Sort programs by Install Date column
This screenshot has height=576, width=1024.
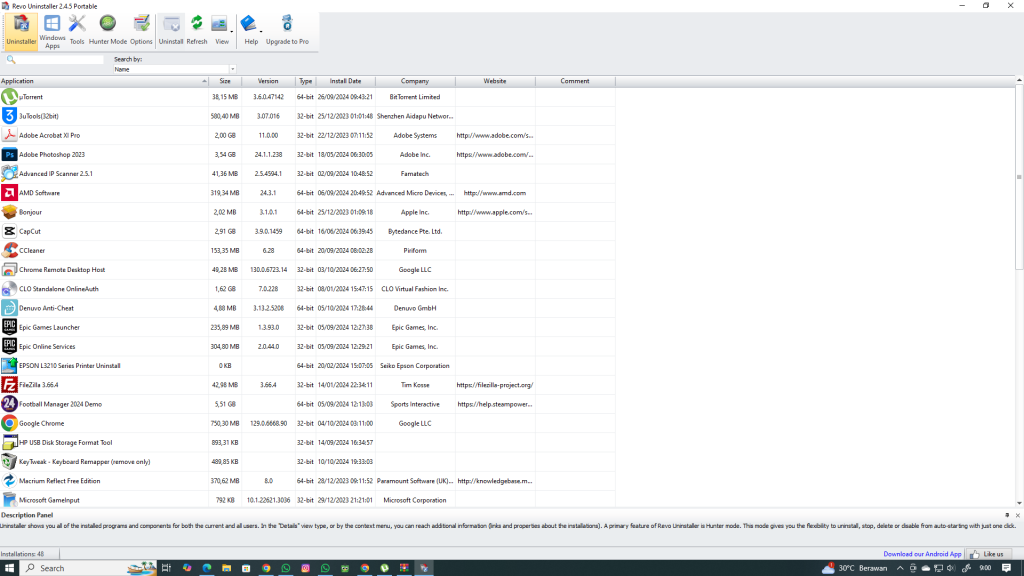[345, 81]
